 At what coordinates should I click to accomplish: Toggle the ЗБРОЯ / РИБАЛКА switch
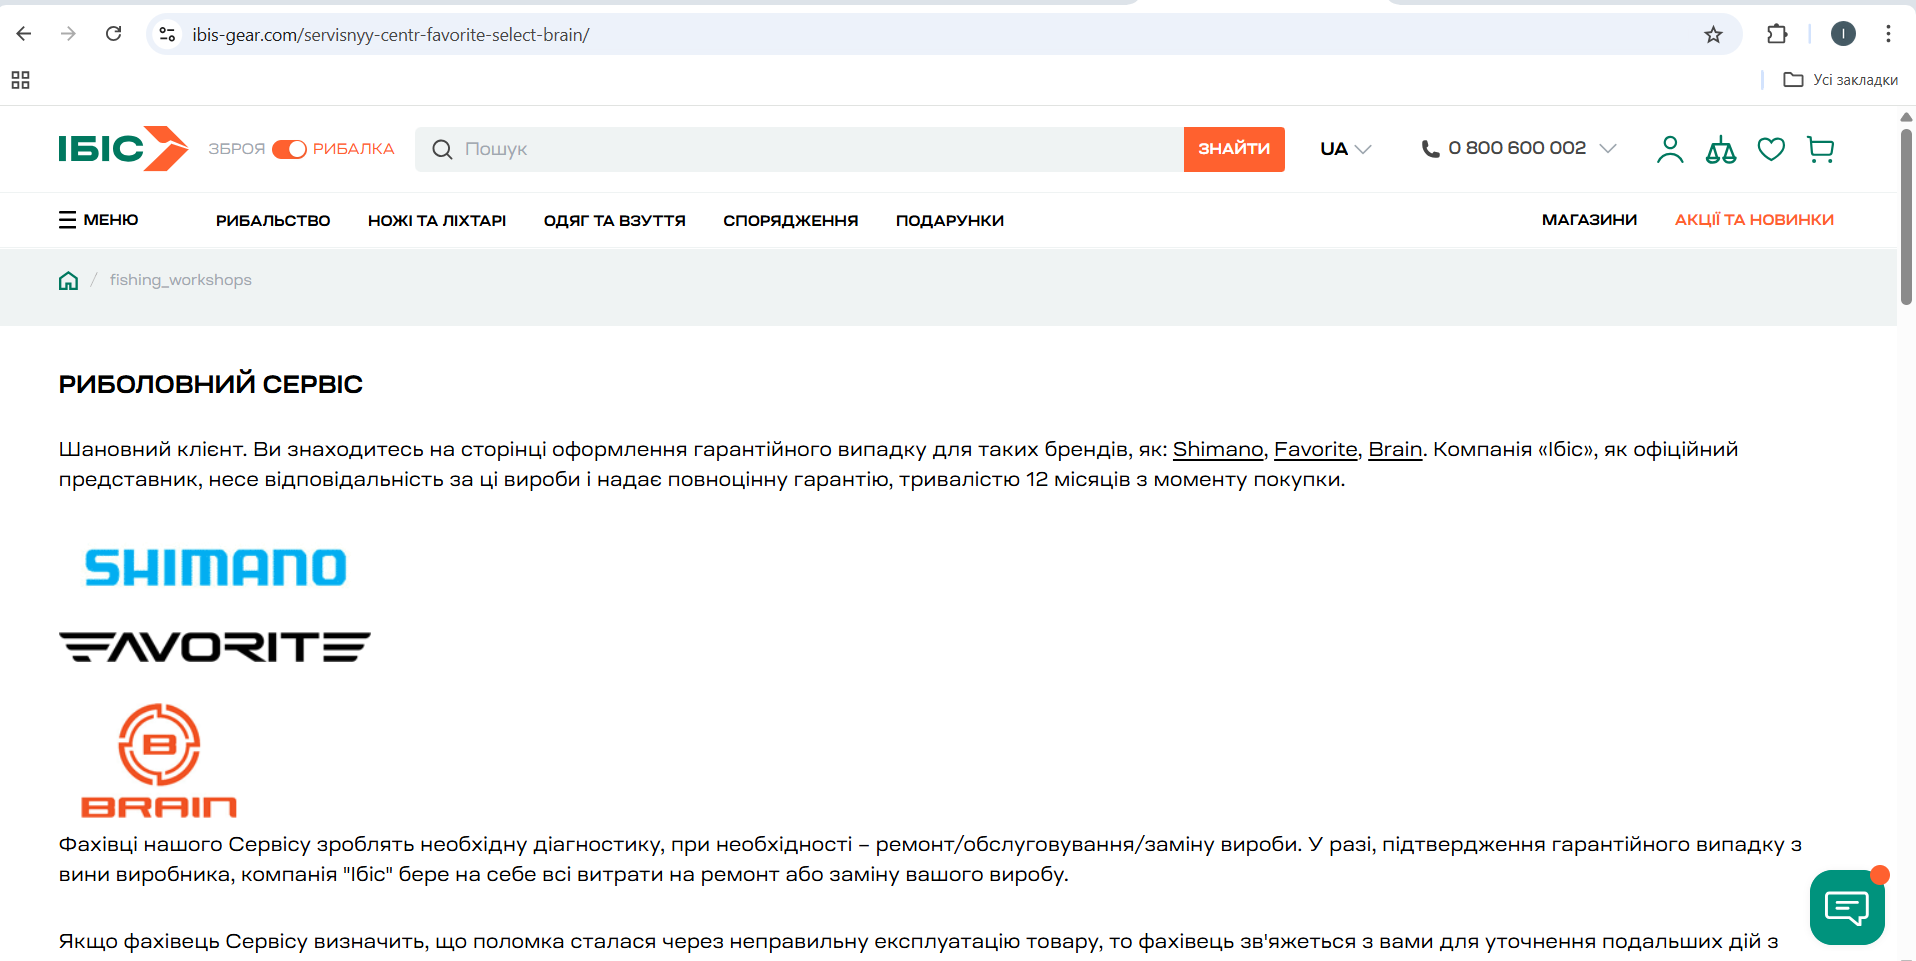click(289, 149)
